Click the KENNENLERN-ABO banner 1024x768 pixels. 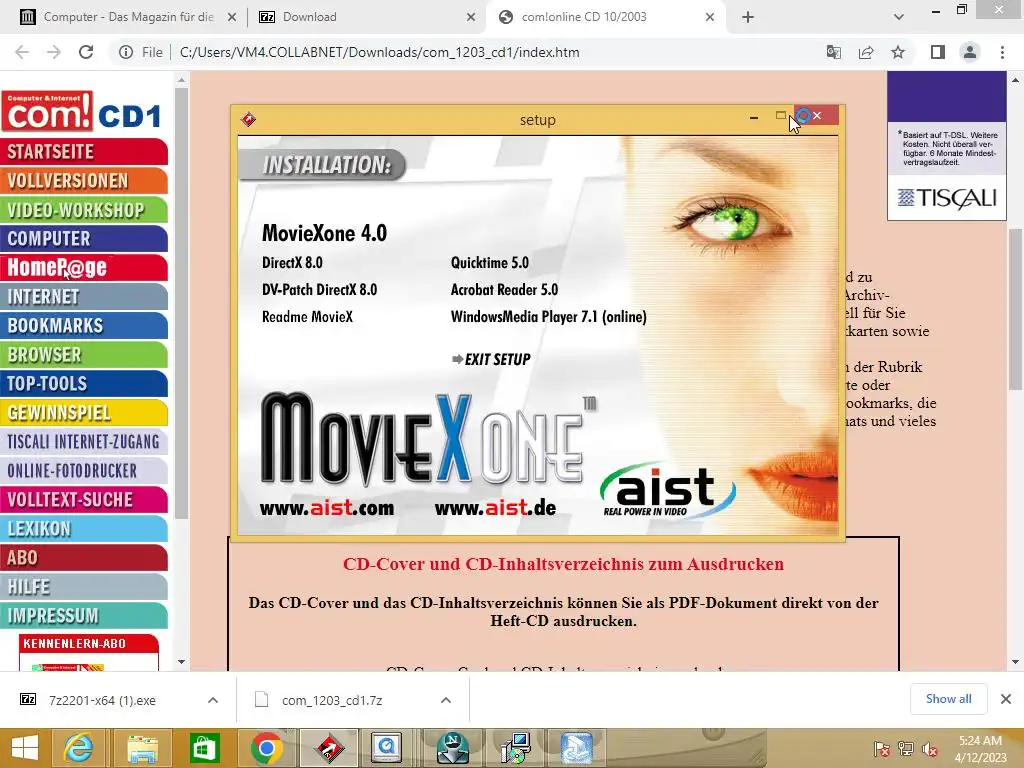click(89, 652)
